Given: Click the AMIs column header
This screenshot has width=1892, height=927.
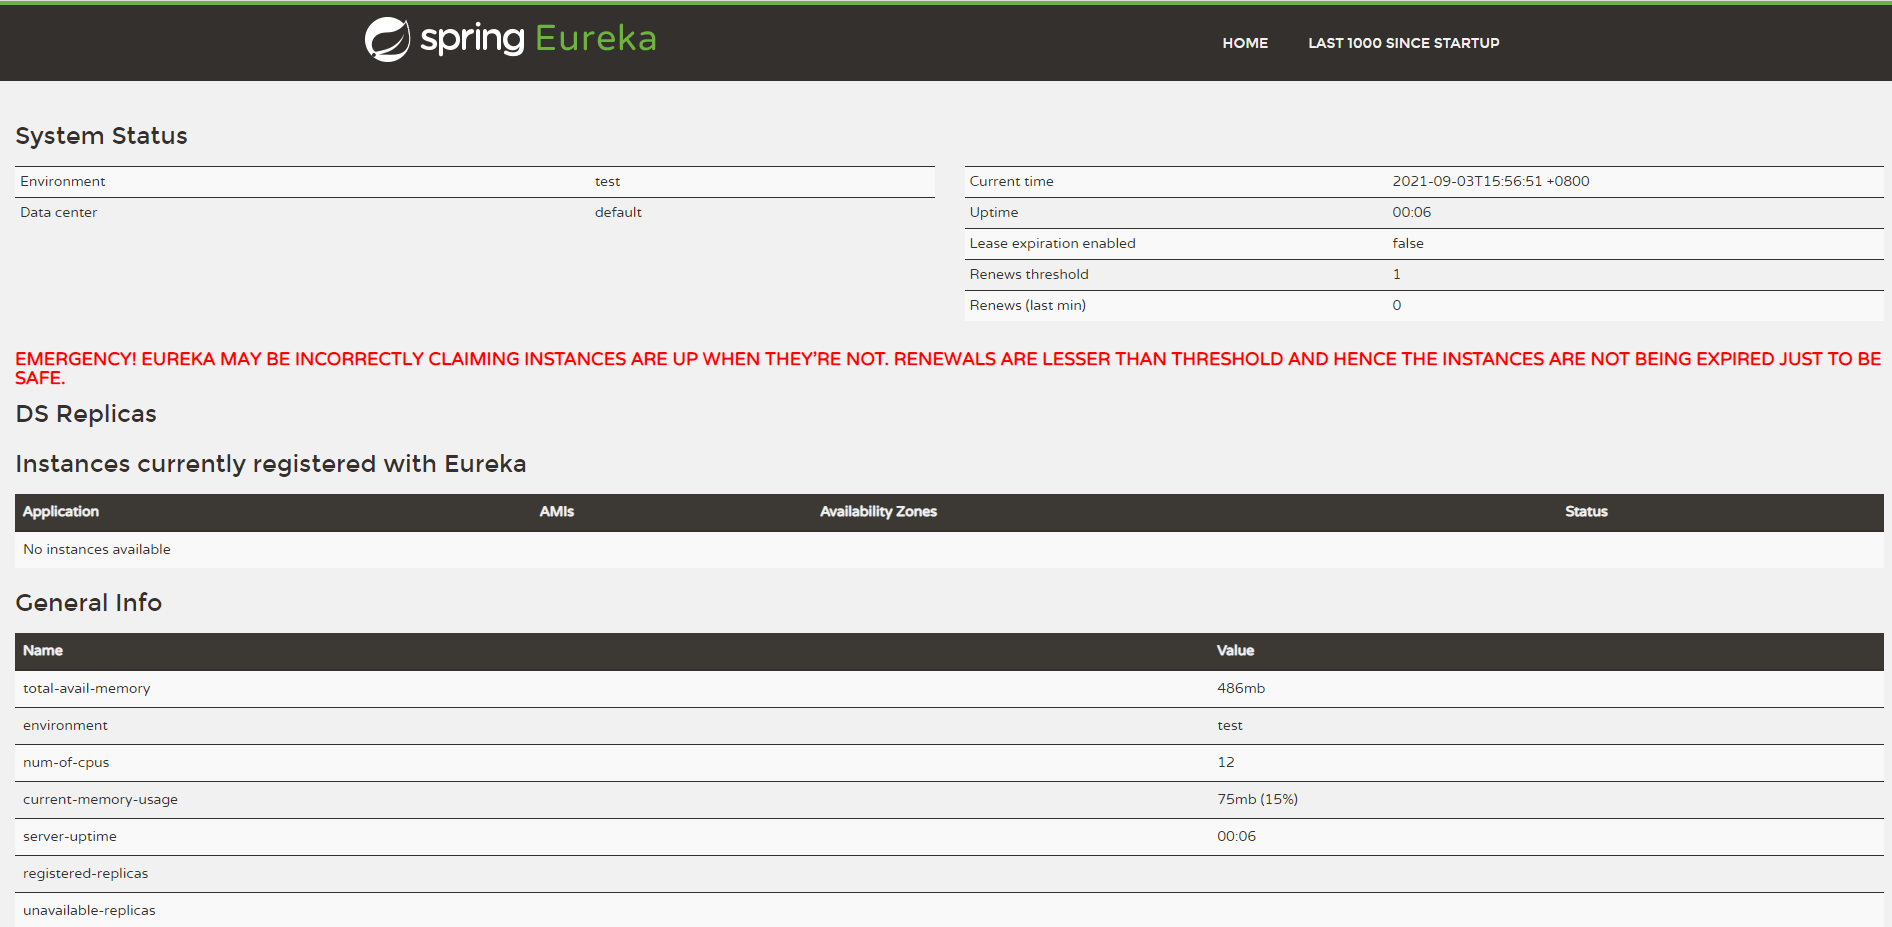Looking at the screenshot, I should tap(557, 511).
